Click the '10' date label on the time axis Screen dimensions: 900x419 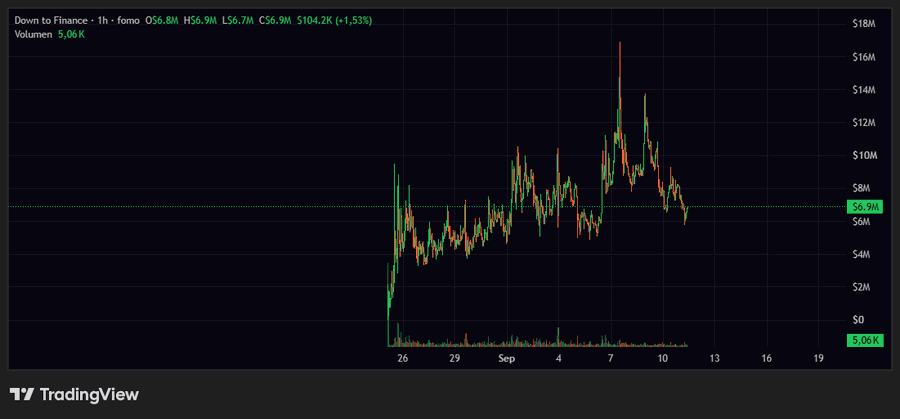(x=662, y=359)
